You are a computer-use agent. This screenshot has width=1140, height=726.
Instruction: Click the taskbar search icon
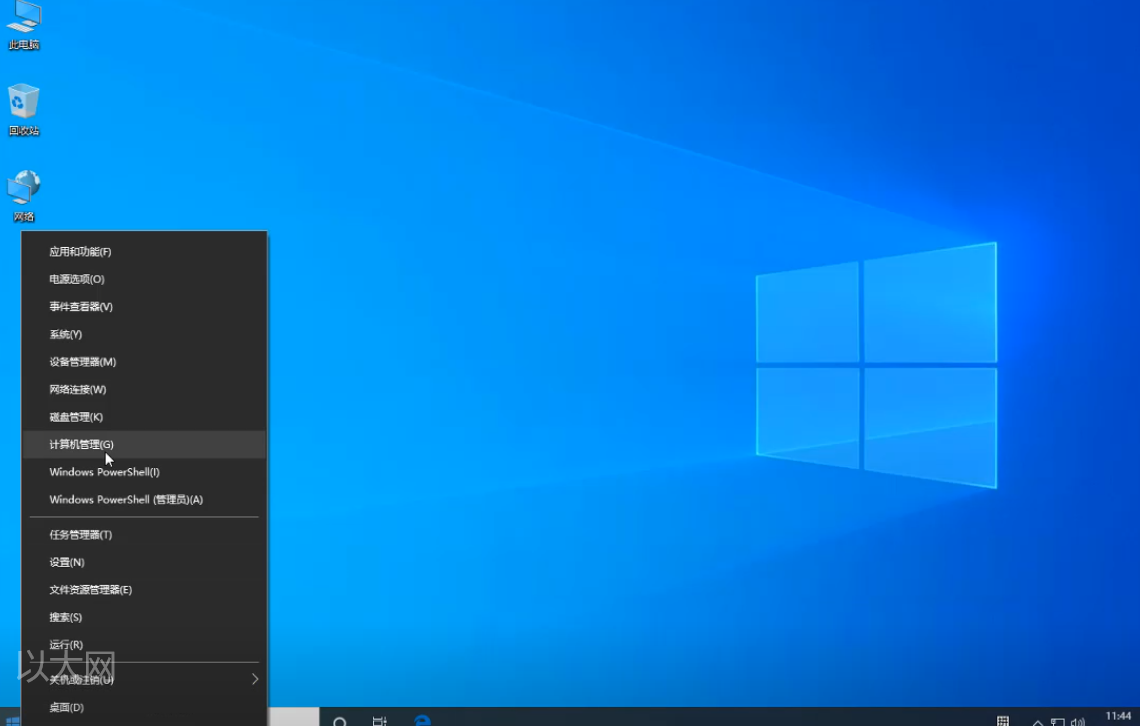point(340,720)
